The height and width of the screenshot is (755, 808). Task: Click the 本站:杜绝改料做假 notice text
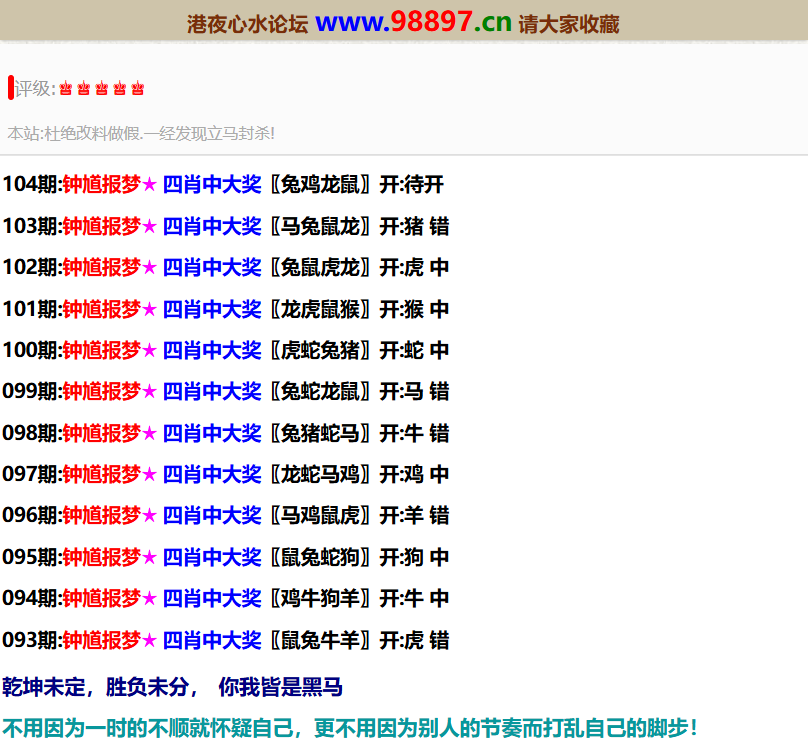[x=141, y=133]
